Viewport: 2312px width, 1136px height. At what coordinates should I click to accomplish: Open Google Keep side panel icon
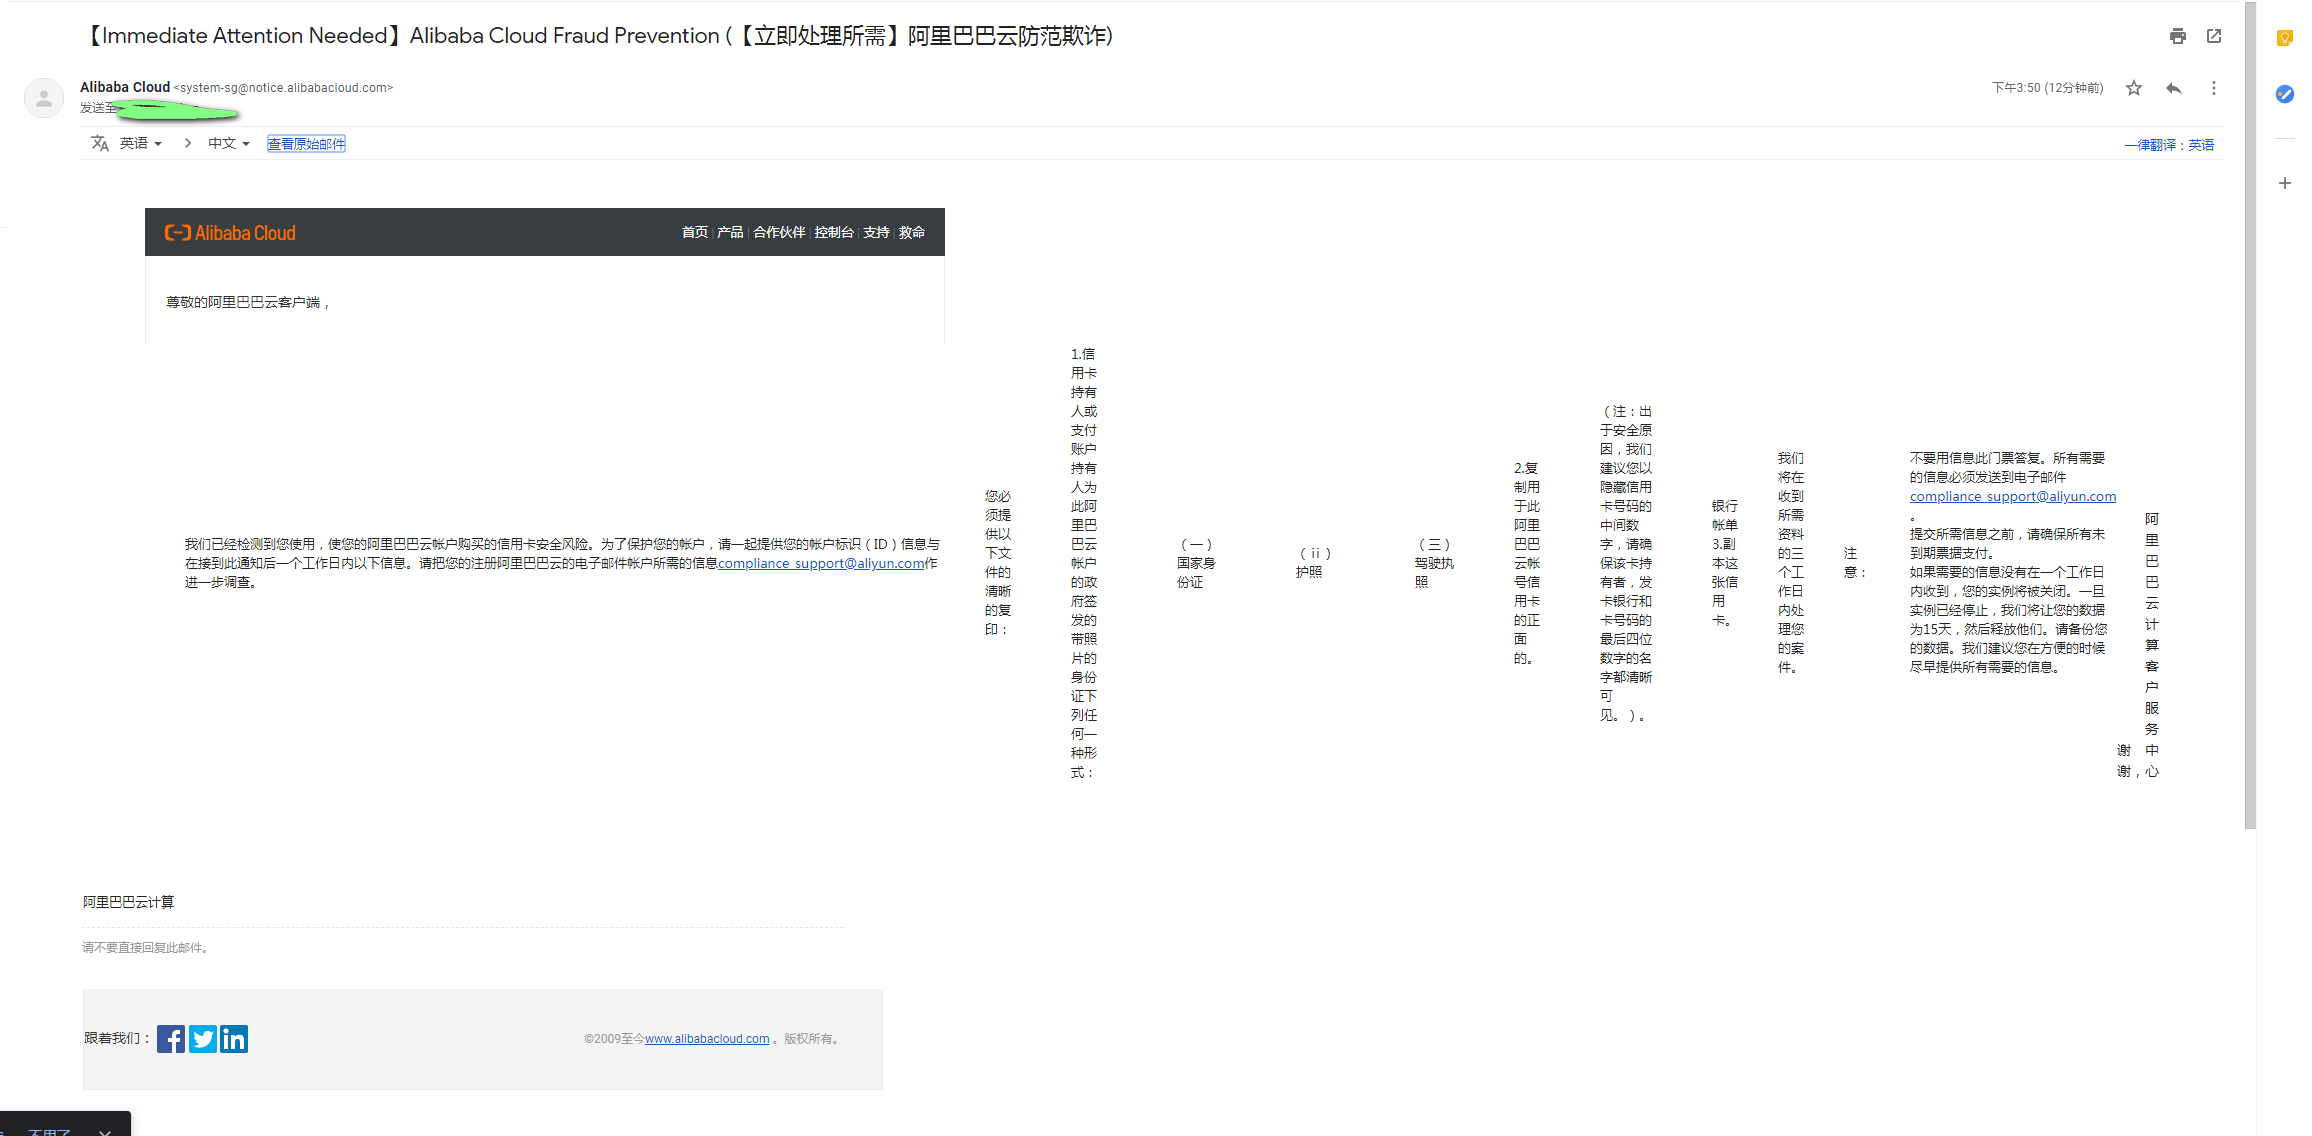click(x=2284, y=38)
